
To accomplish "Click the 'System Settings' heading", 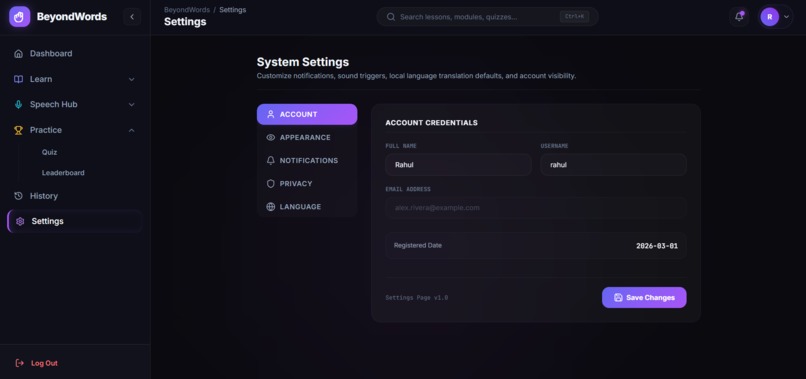I will click(303, 62).
